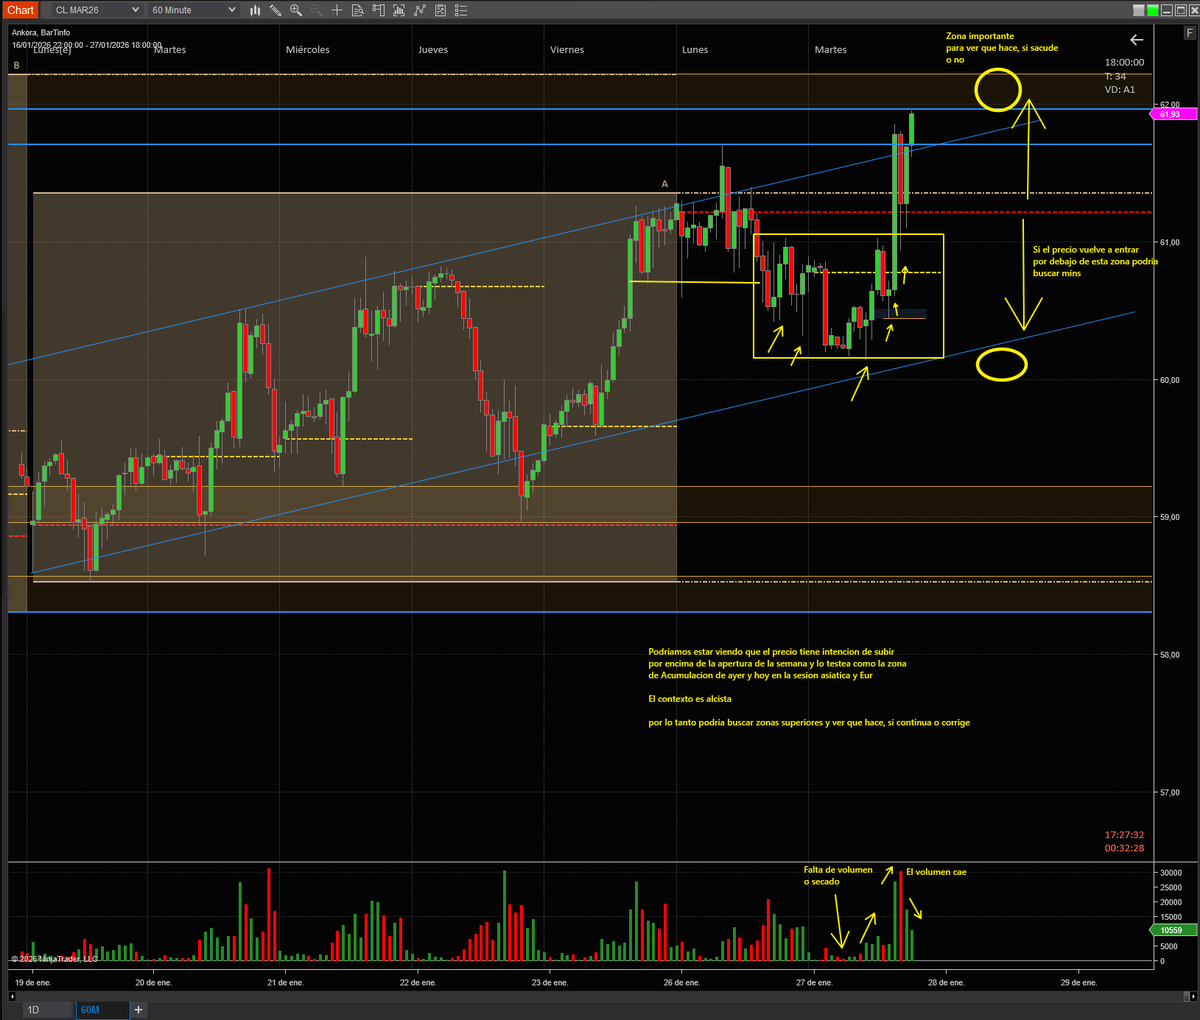Click the 62,00 price axis label
Viewport: 1200px width, 1020px height.
click(x=1168, y=105)
